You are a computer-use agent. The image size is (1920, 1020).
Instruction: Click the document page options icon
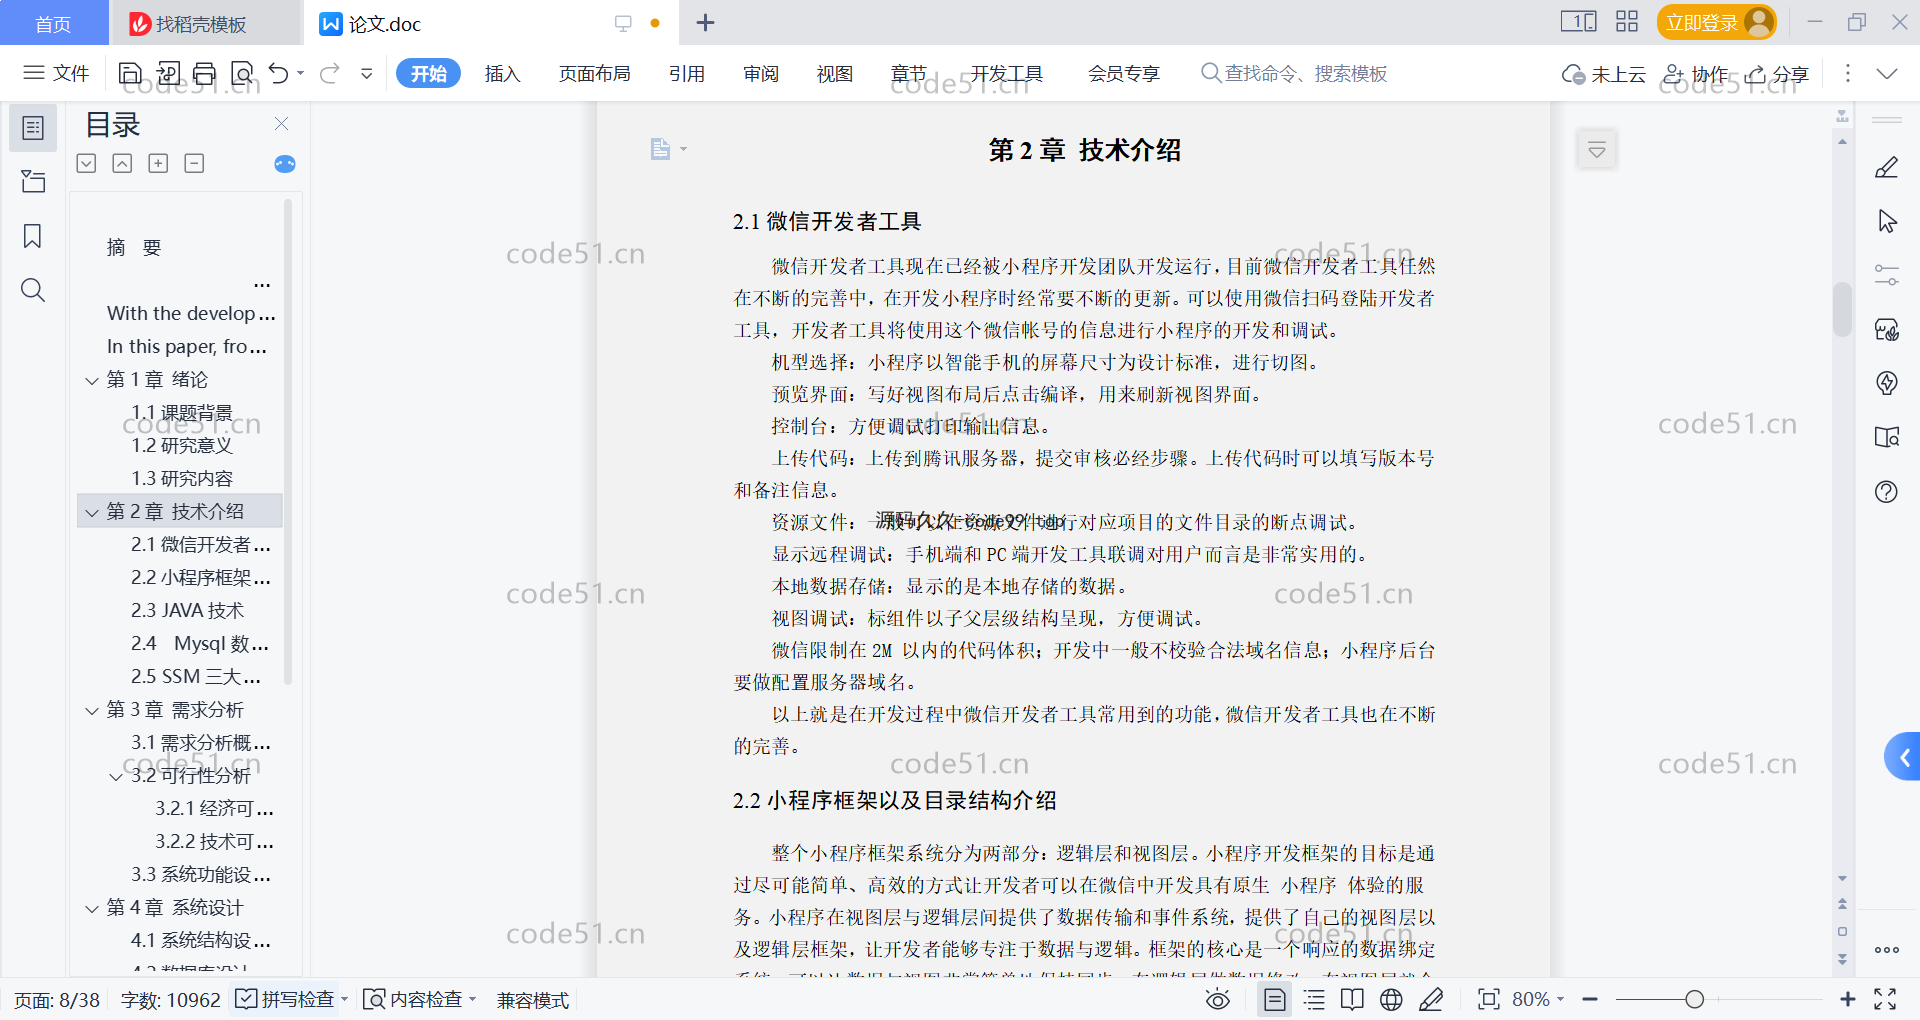tap(660, 149)
